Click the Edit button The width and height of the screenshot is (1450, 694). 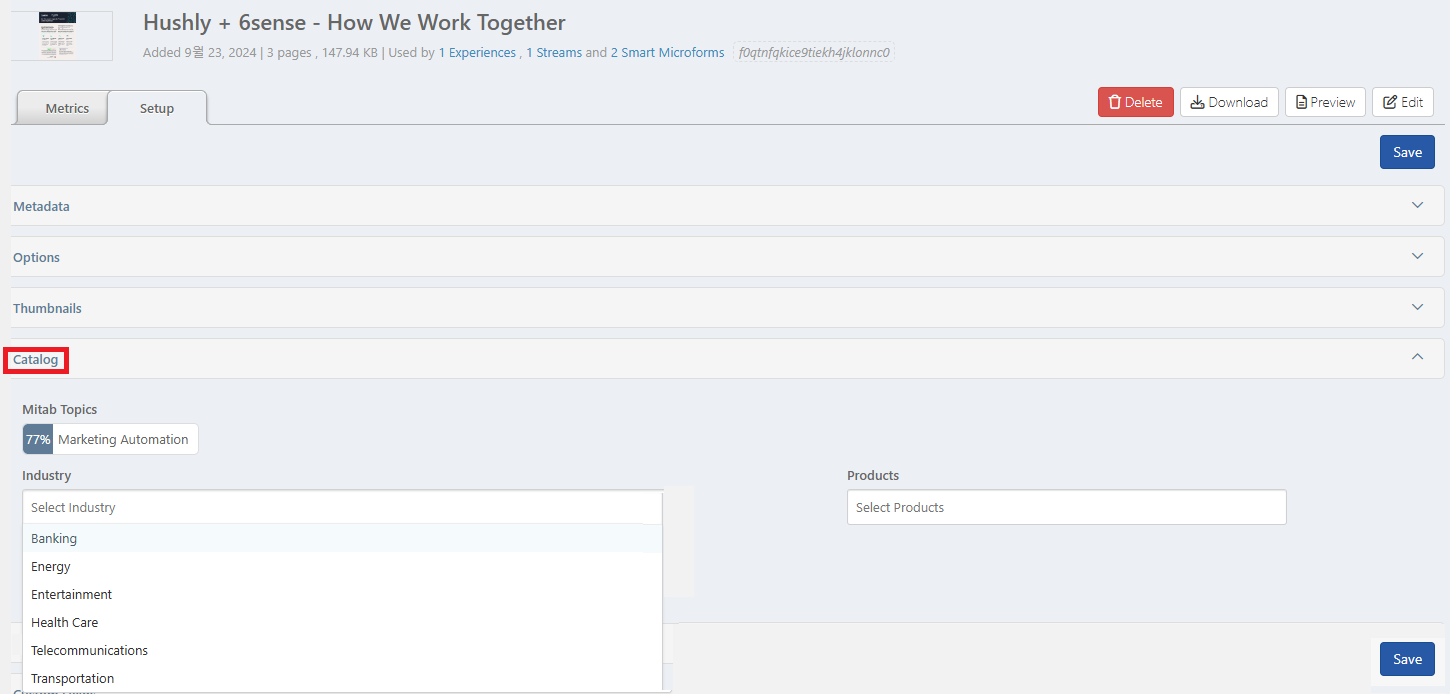pos(1403,102)
